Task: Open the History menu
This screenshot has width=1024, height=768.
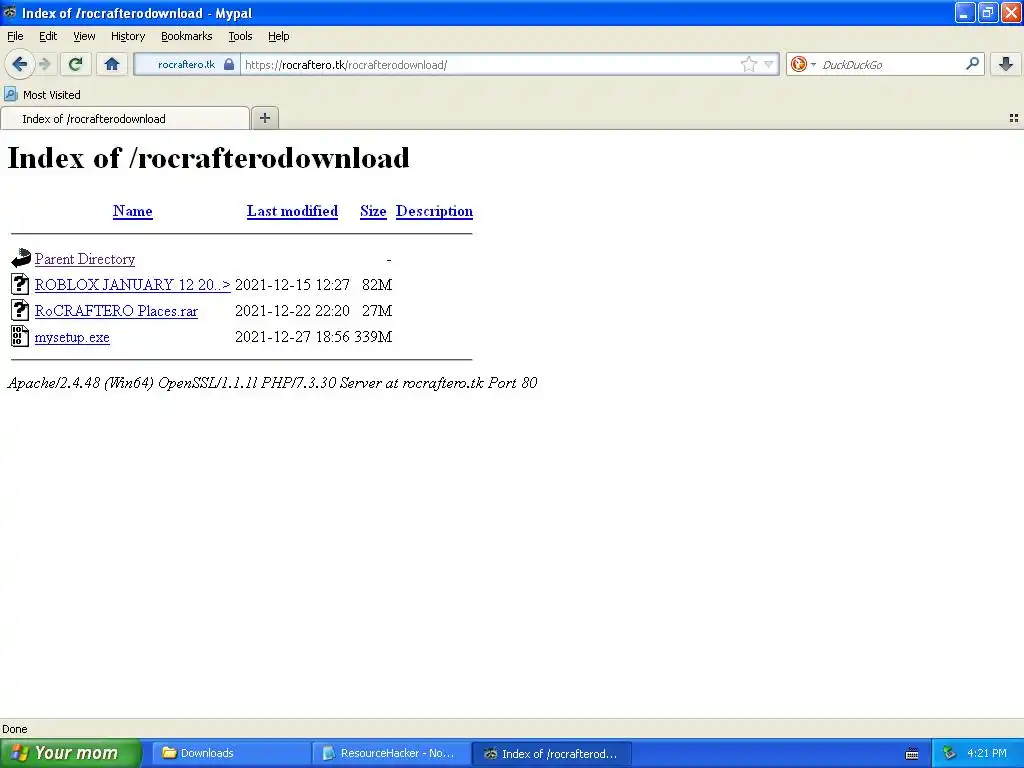Action: point(127,37)
